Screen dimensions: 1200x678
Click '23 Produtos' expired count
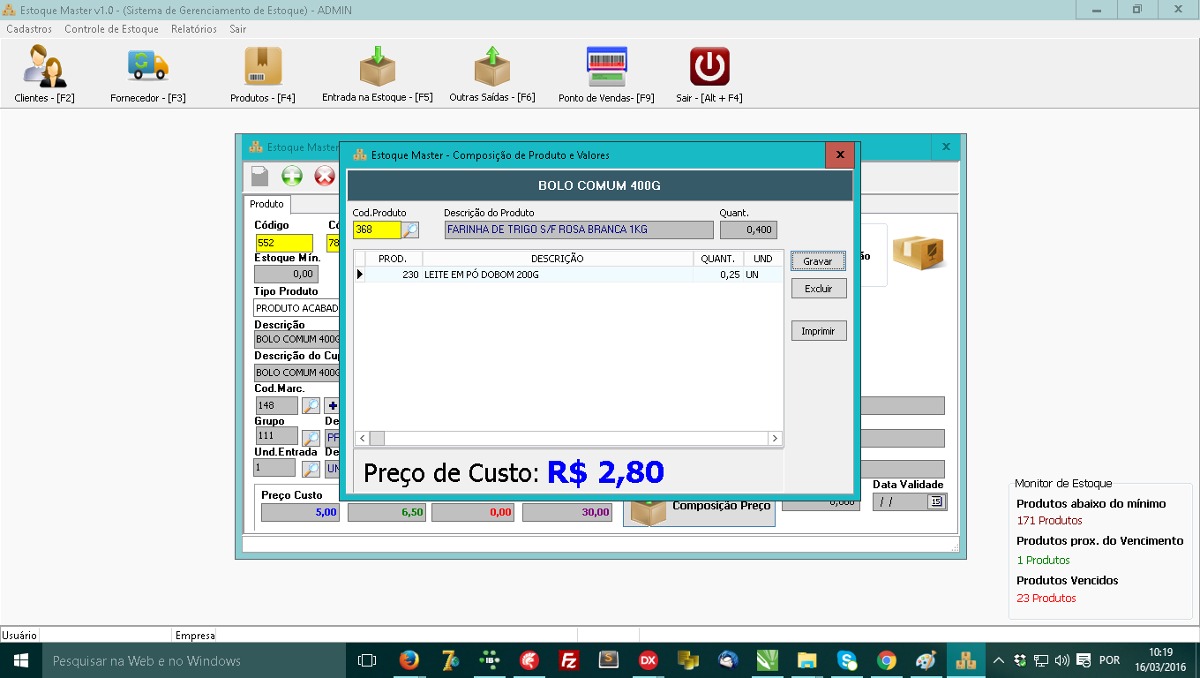[1046, 598]
